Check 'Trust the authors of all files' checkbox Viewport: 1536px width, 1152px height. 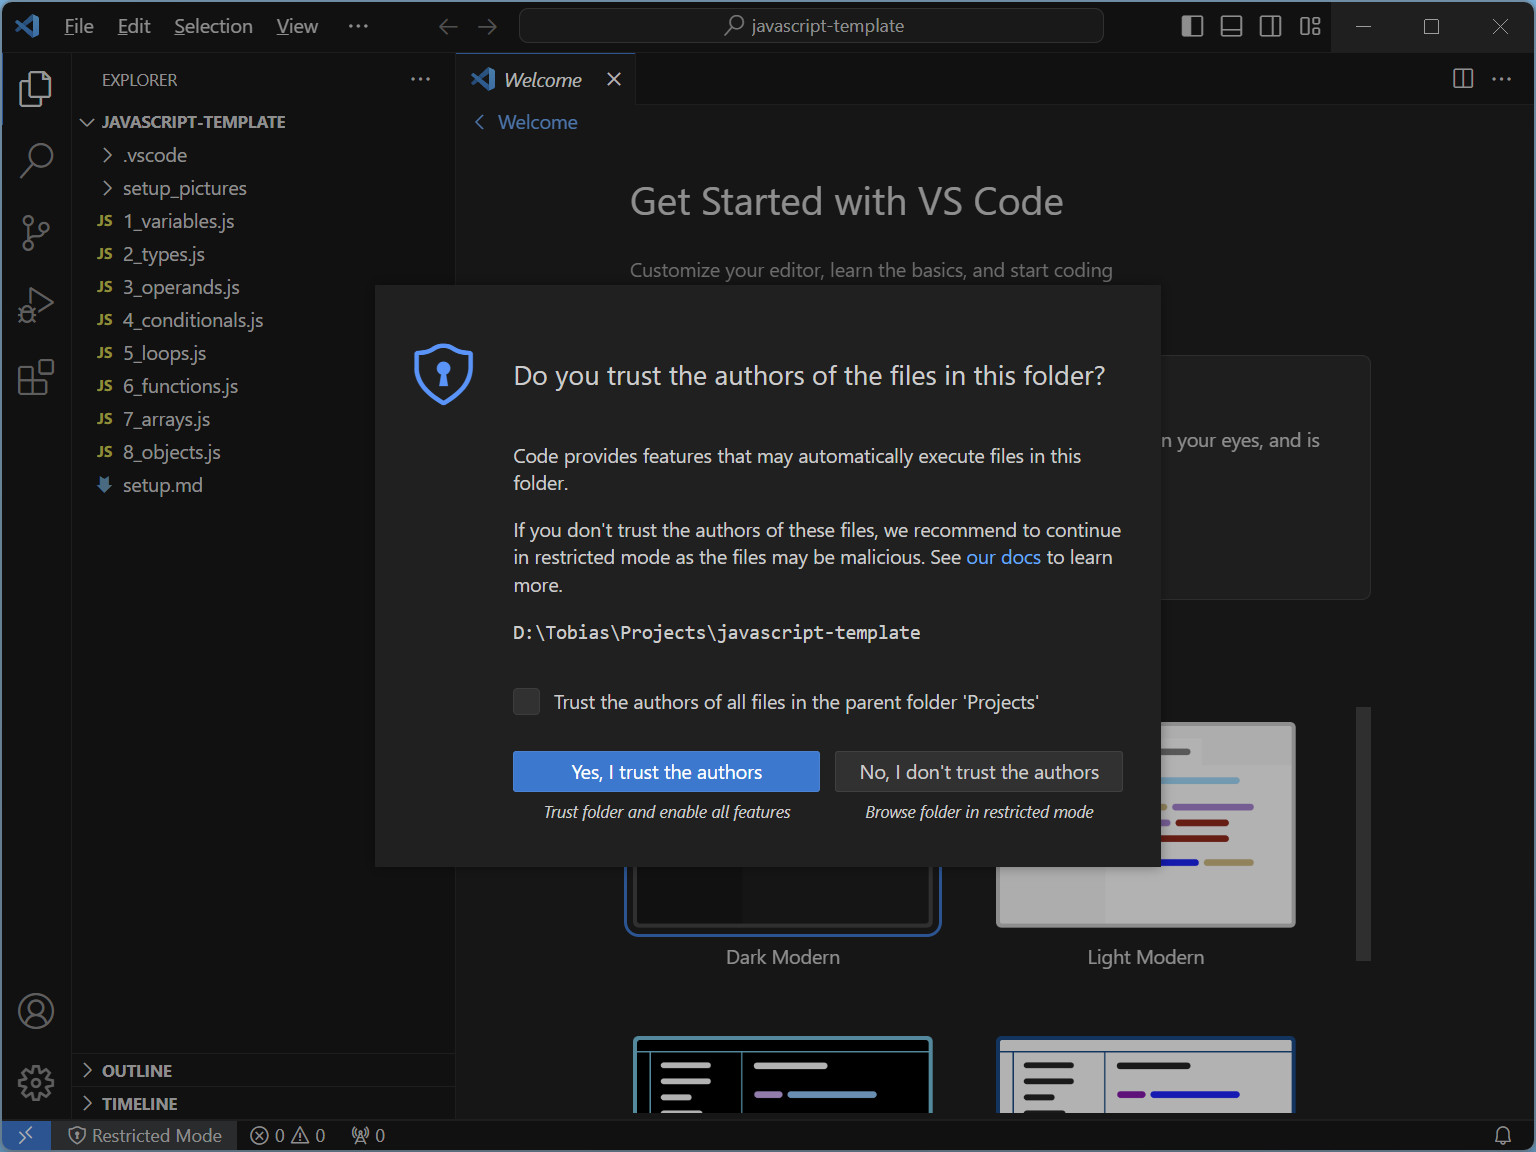[527, 702]
